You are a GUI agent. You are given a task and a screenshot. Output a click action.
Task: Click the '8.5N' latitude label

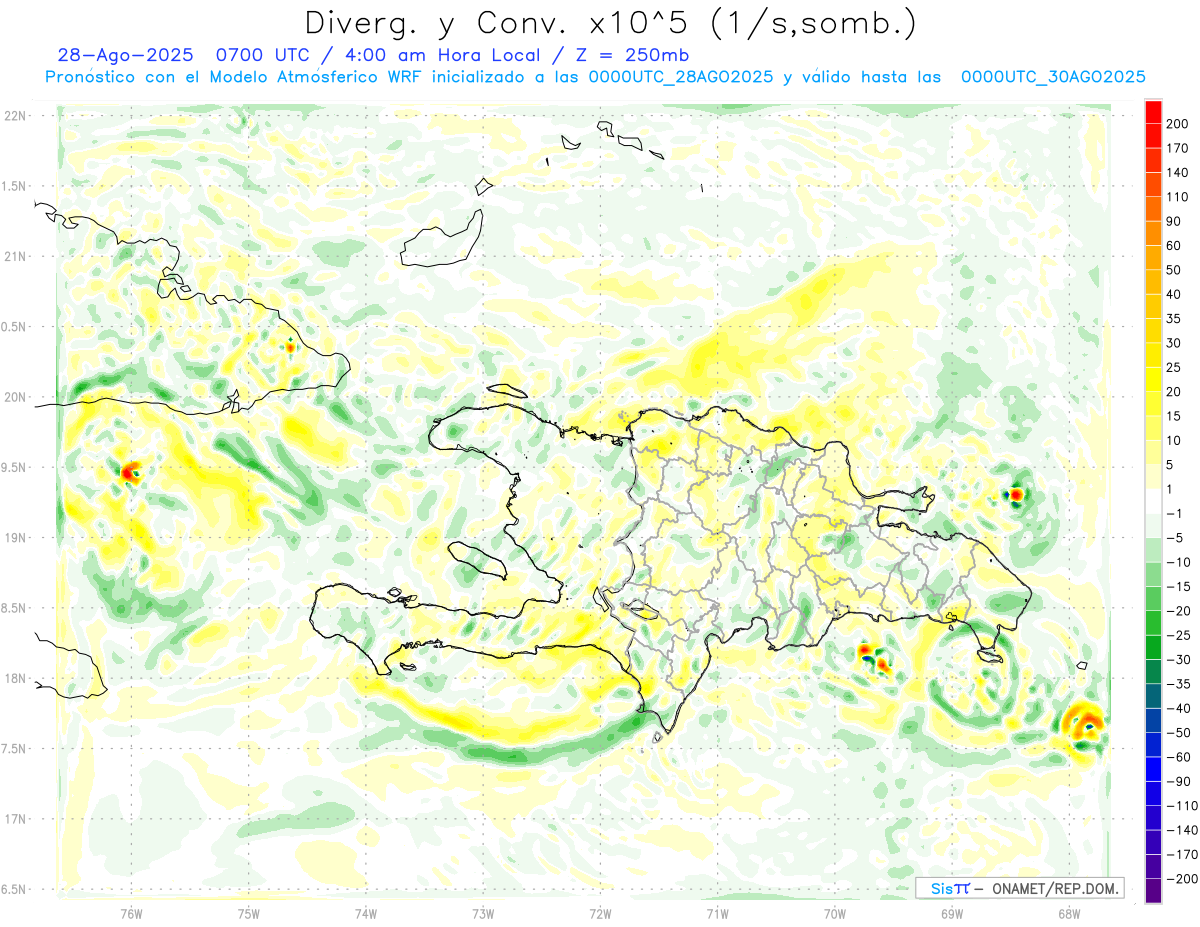pyautogui.click(x=15, y=608)
